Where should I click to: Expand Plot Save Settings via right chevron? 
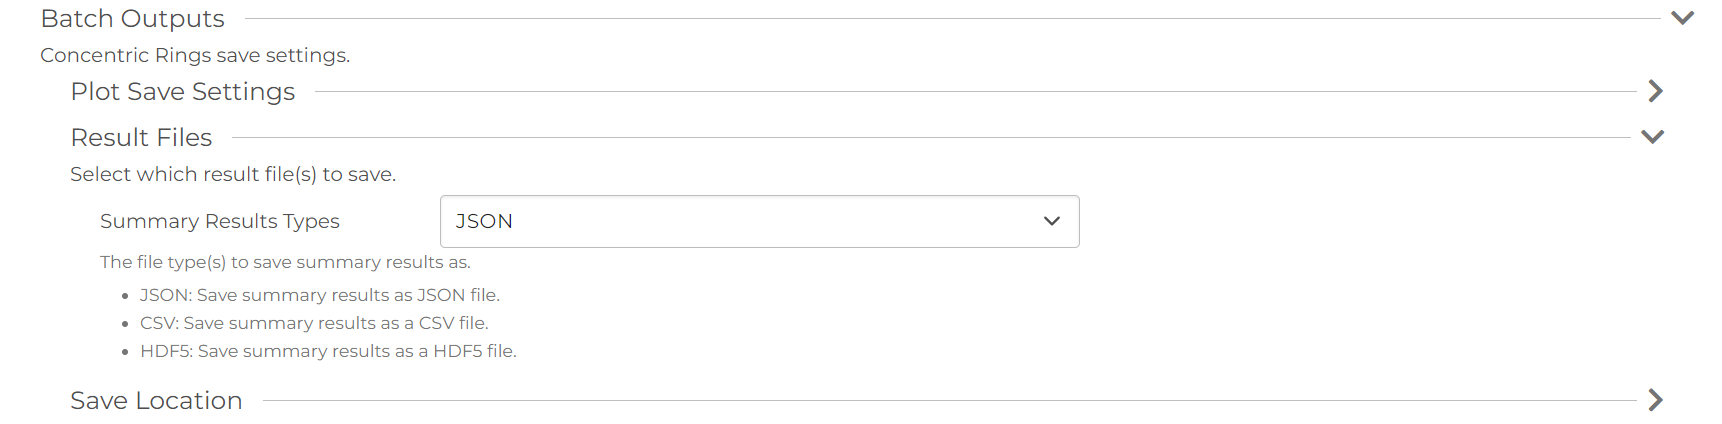click(x=1656, y=91)
